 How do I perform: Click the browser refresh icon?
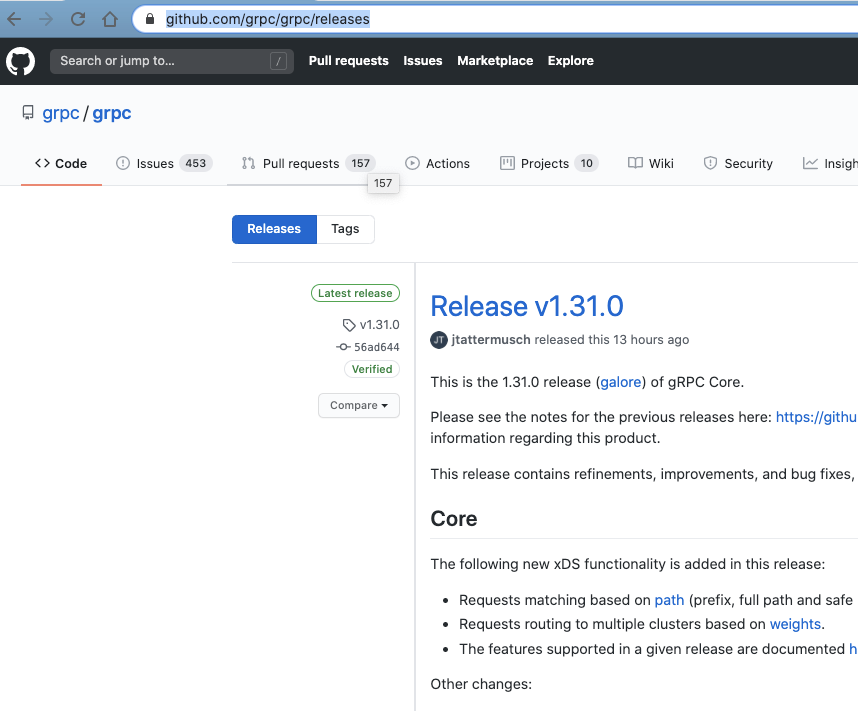coord(78,18)
